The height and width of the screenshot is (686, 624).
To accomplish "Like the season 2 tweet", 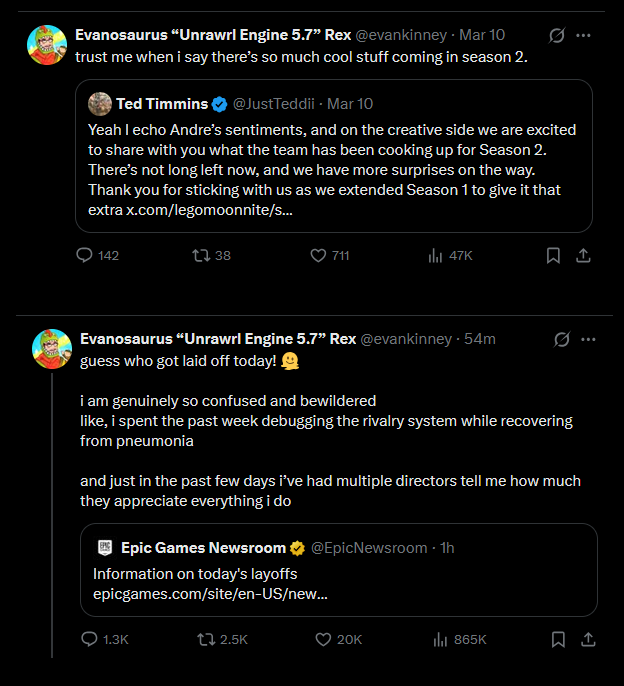I will coord(319,256).
